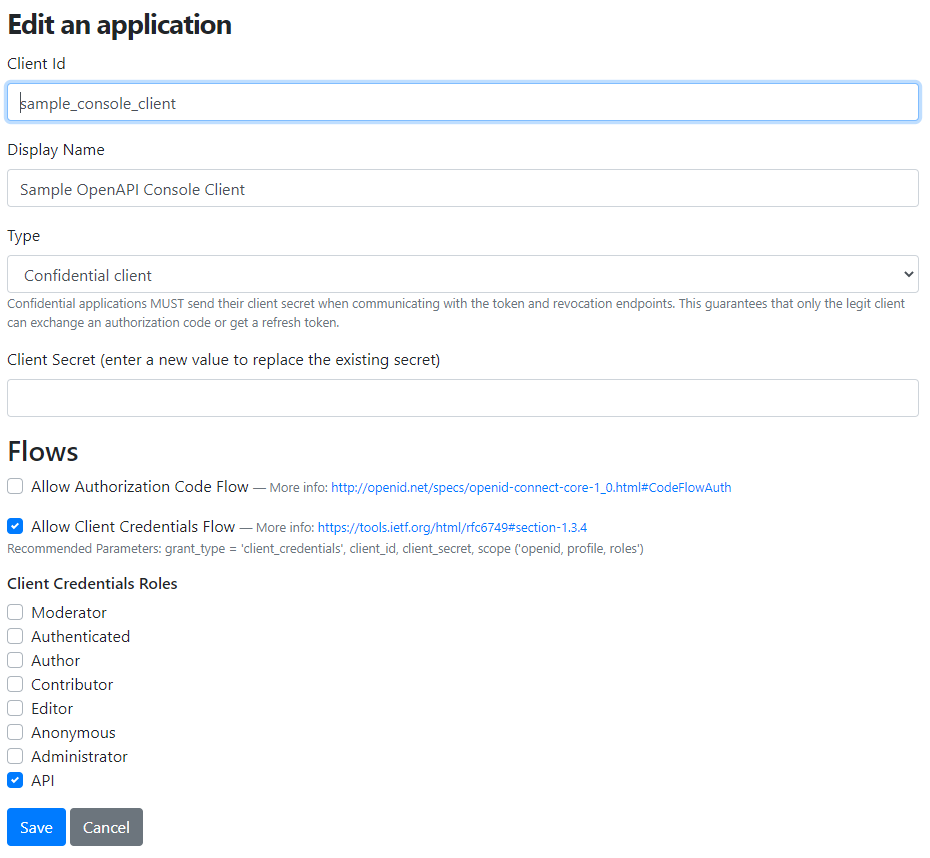Click the 'Recommended Parameters' hint text

pyautogui.click(x=325, y=548)
